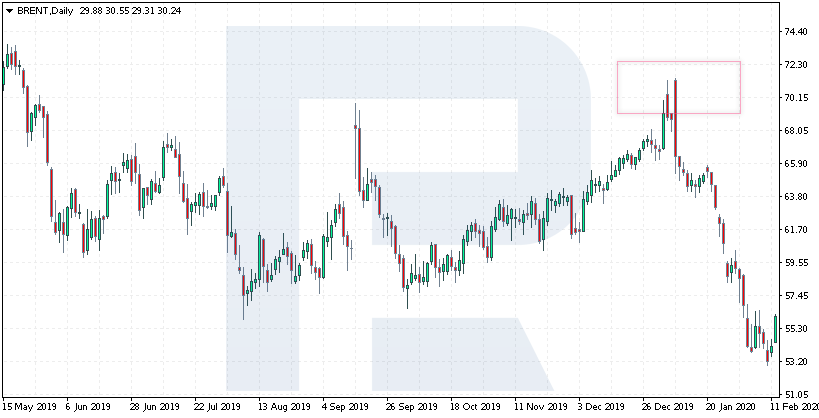Select the 15 May 2019 date label

pos(29,408)
